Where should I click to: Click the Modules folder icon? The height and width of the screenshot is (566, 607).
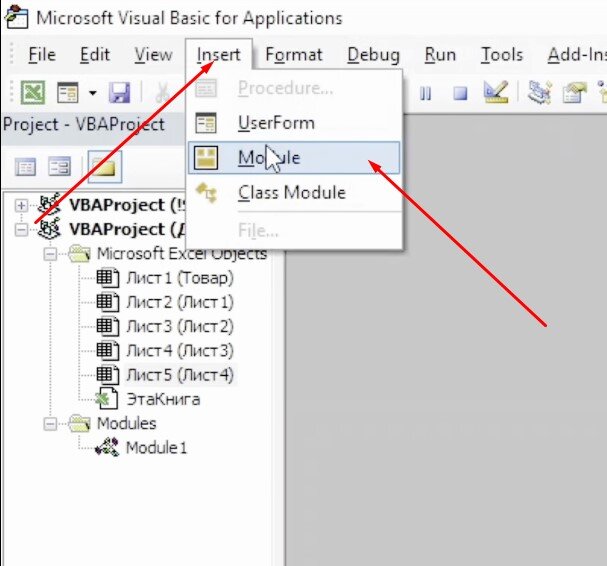80,424
